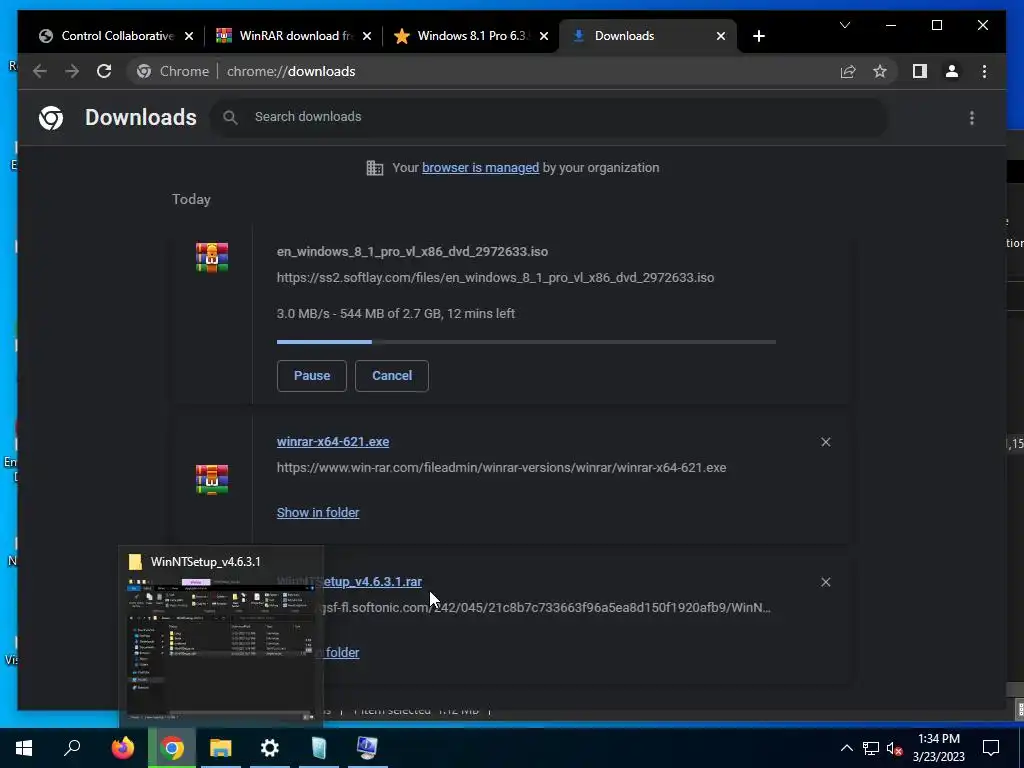Screen dimensions: 1024x768
Task: Close the Windows 8.1 Pro tab
Action: coord(543,37)
